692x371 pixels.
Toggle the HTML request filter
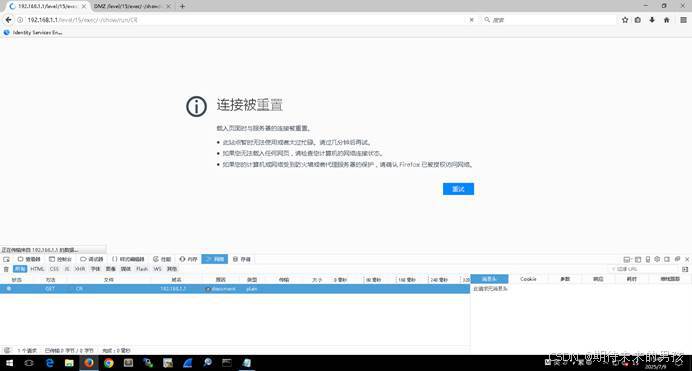tap(38, 269)
